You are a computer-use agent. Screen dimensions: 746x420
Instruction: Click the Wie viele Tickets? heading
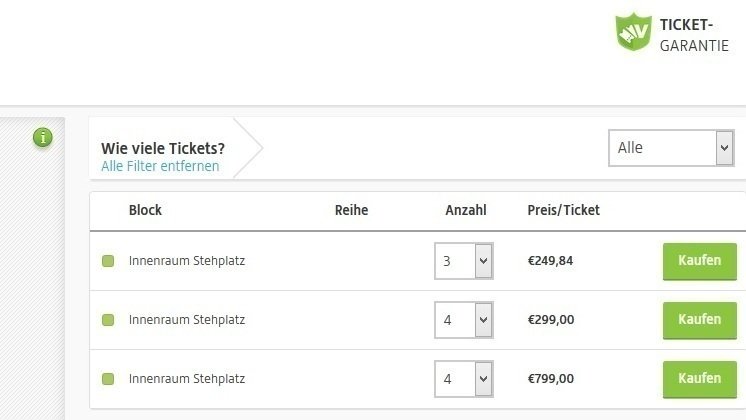coord(163,148)
